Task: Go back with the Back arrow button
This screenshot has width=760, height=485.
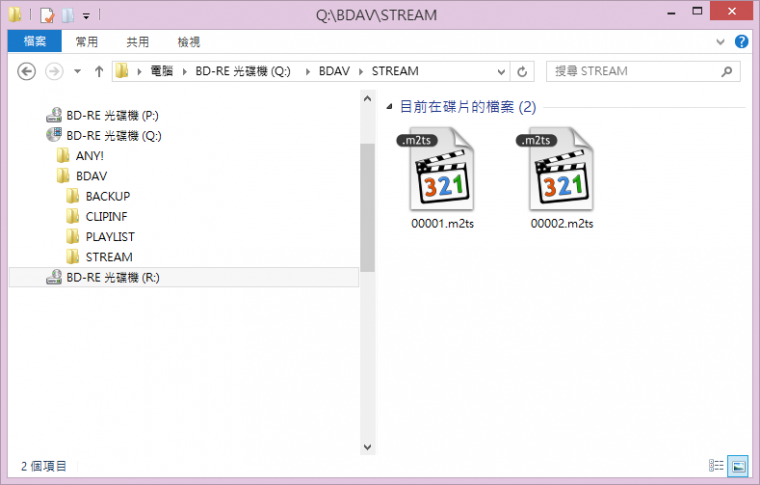Action: pos(27,72)
